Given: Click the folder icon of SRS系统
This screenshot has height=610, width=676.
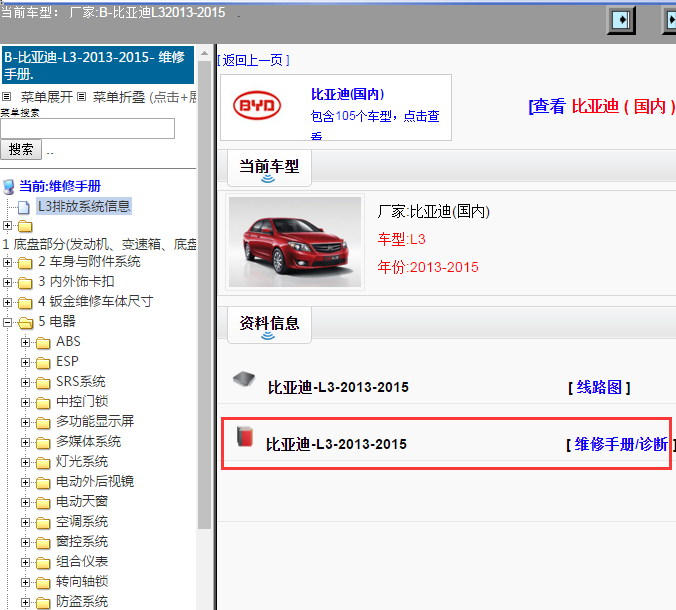Looking at the screenshot, I should [43, 382].
